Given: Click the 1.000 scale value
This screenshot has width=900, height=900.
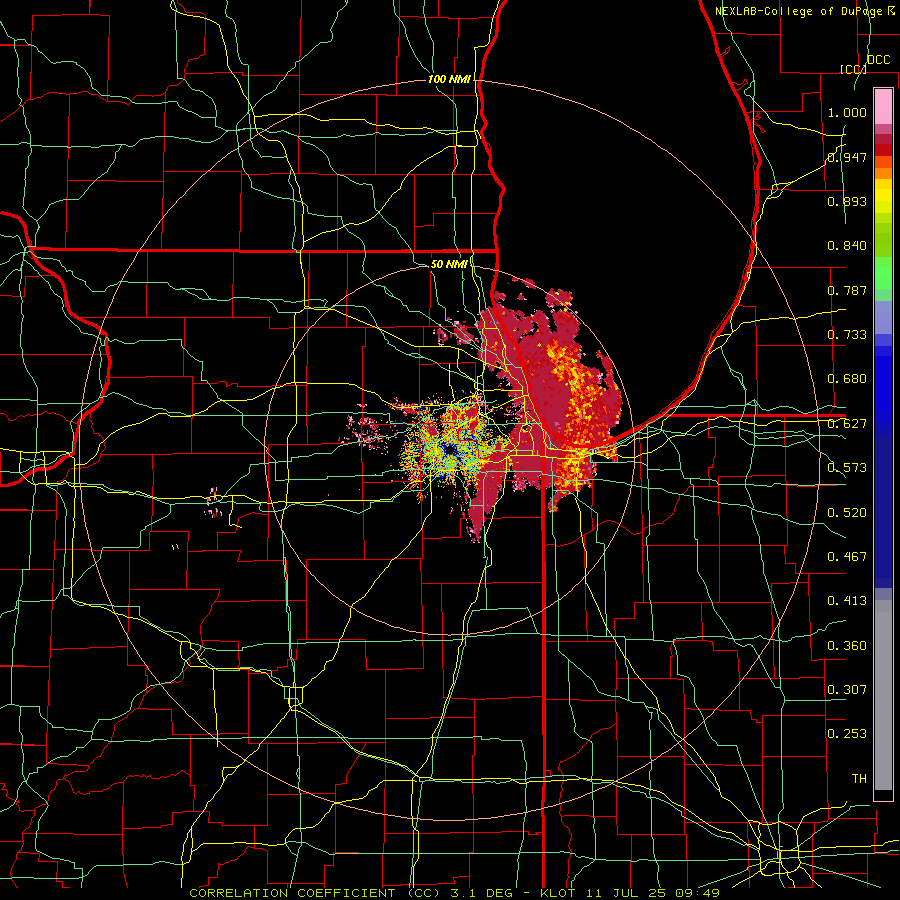Looking at the screenshot, I should 847,112.
